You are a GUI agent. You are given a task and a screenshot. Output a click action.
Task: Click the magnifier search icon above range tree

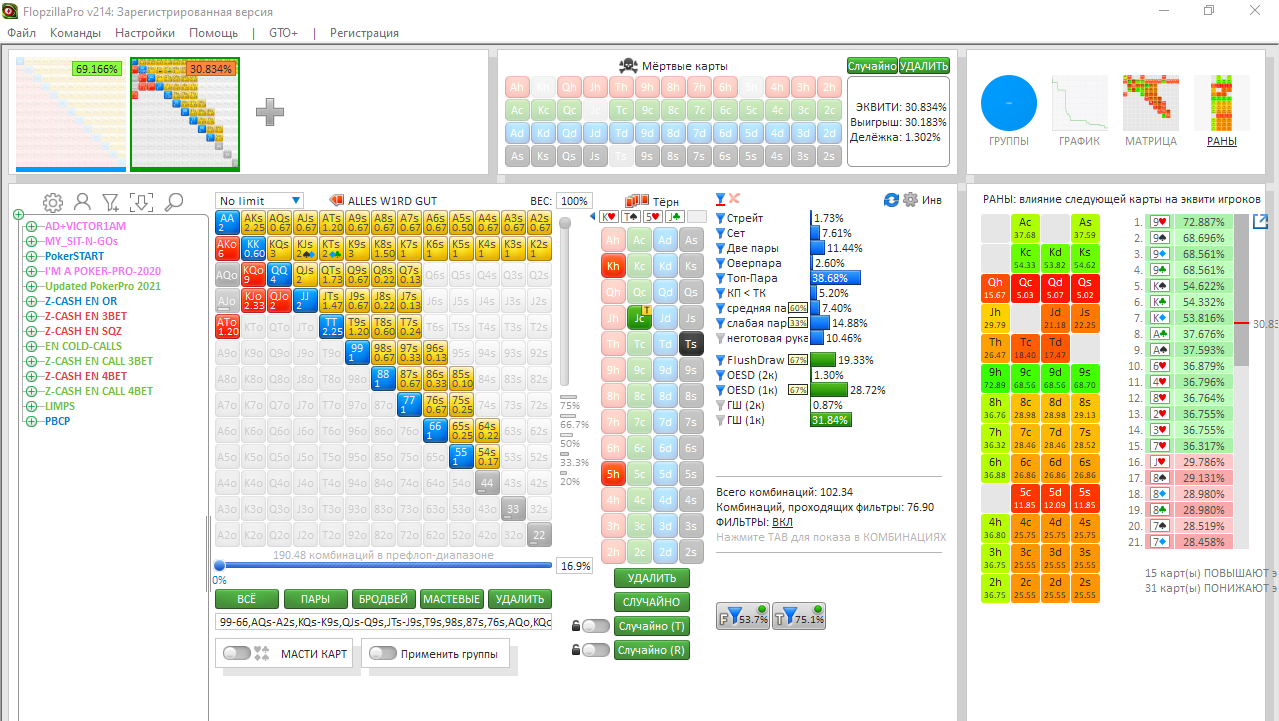coord(173,202)
